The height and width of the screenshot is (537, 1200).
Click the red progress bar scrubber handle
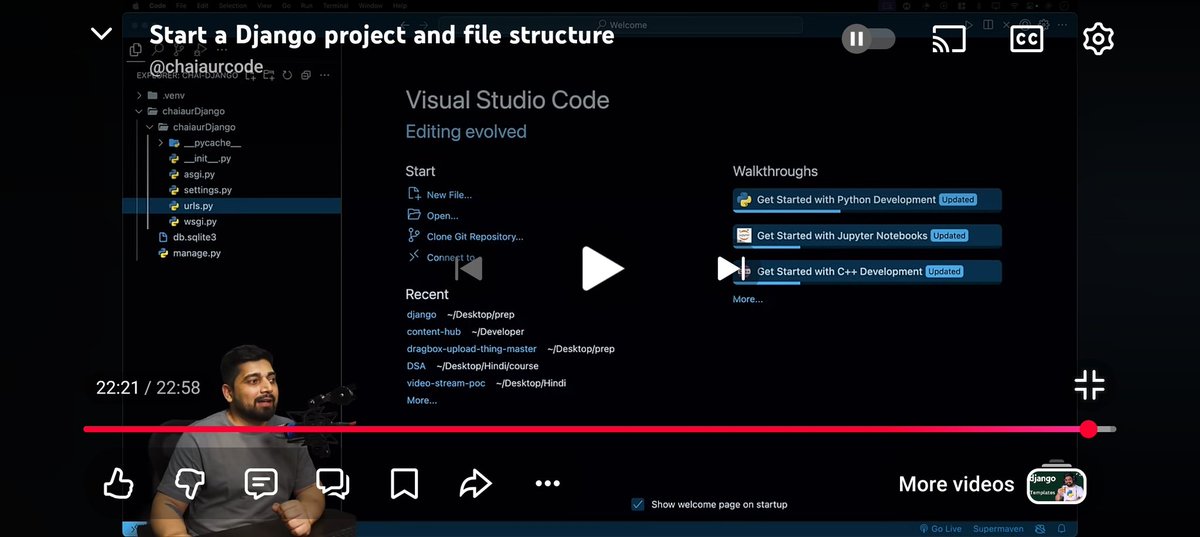tap(1088, 429)
